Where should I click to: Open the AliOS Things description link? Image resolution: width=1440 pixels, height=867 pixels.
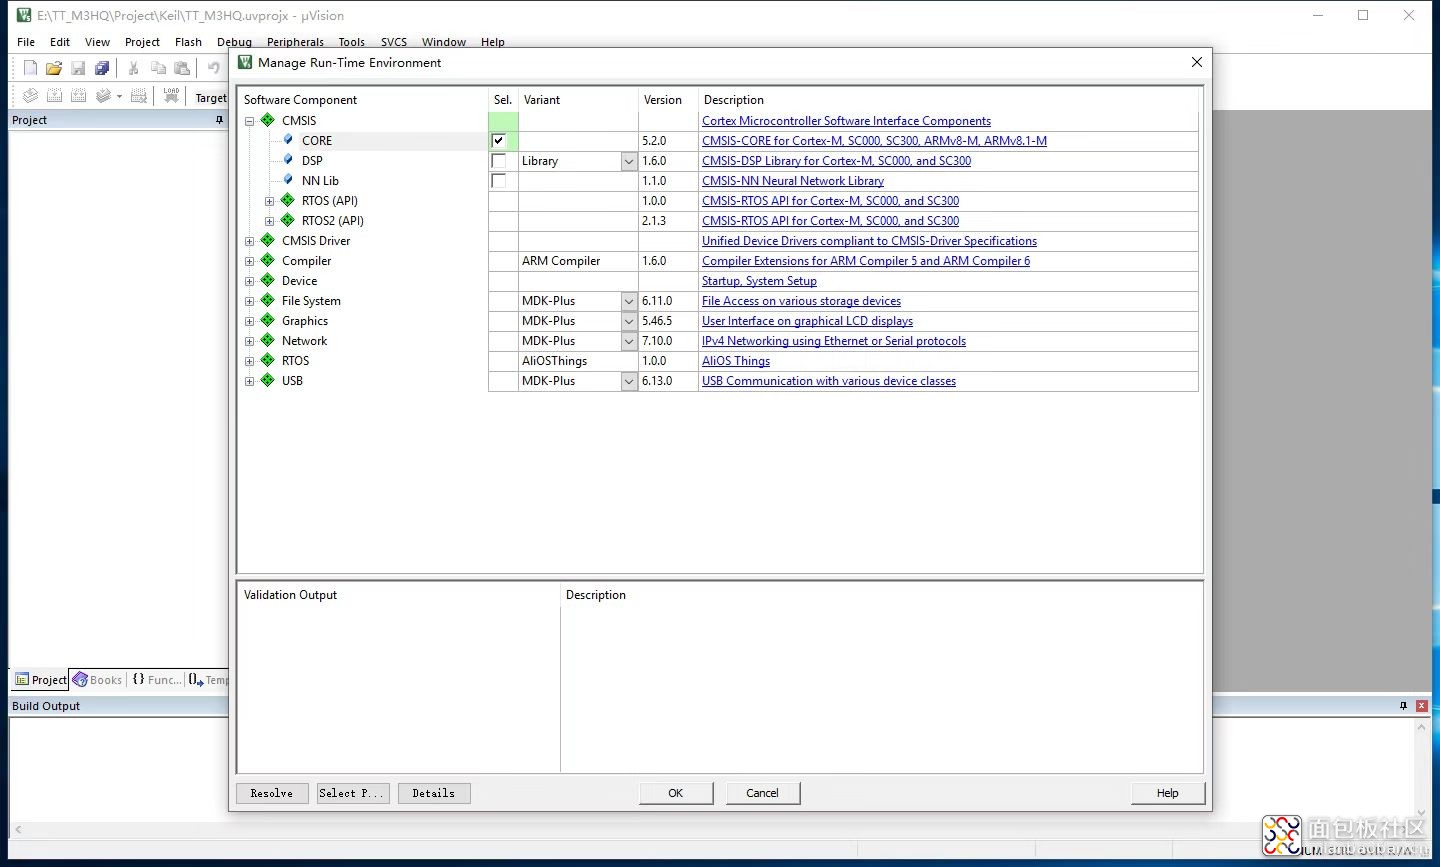pyautogui.click(x=736, y=361)
